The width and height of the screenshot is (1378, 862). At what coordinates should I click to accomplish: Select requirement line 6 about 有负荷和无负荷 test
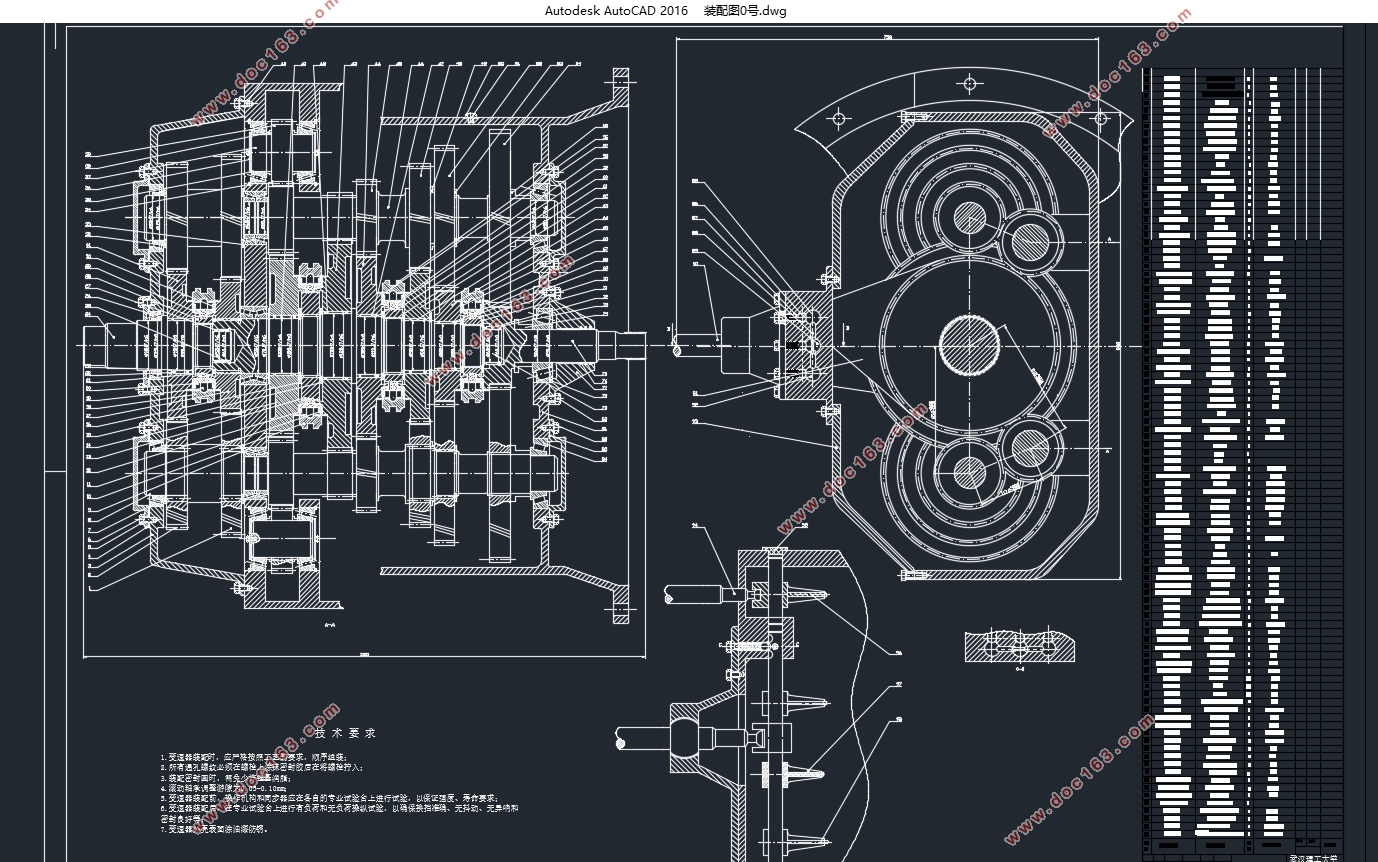click(x=340, y=813)
